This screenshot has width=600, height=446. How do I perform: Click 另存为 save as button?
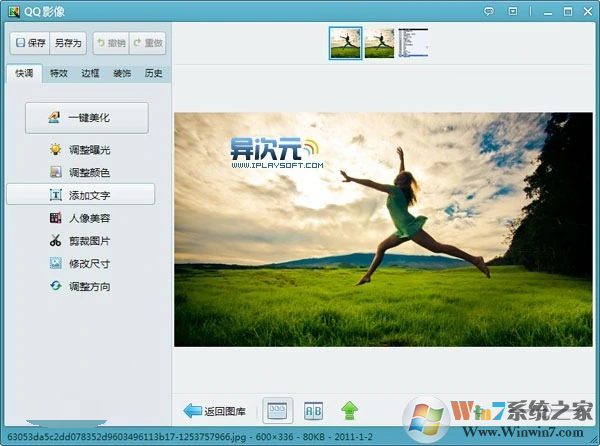[x=68, y=43]
